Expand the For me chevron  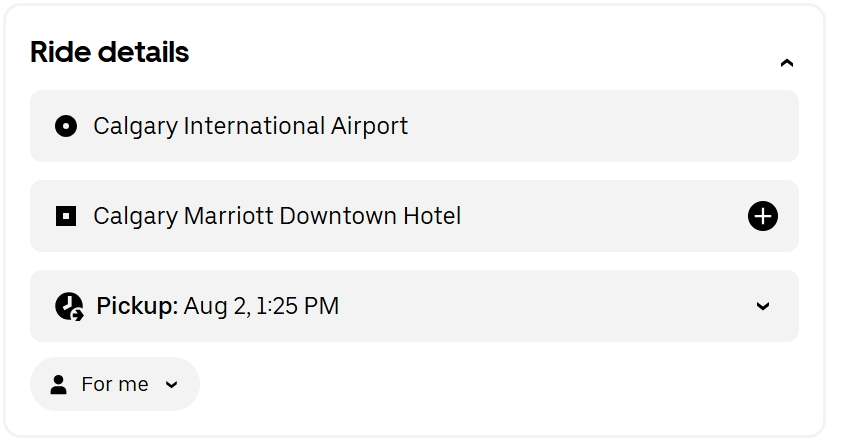(x=171, y=385)
